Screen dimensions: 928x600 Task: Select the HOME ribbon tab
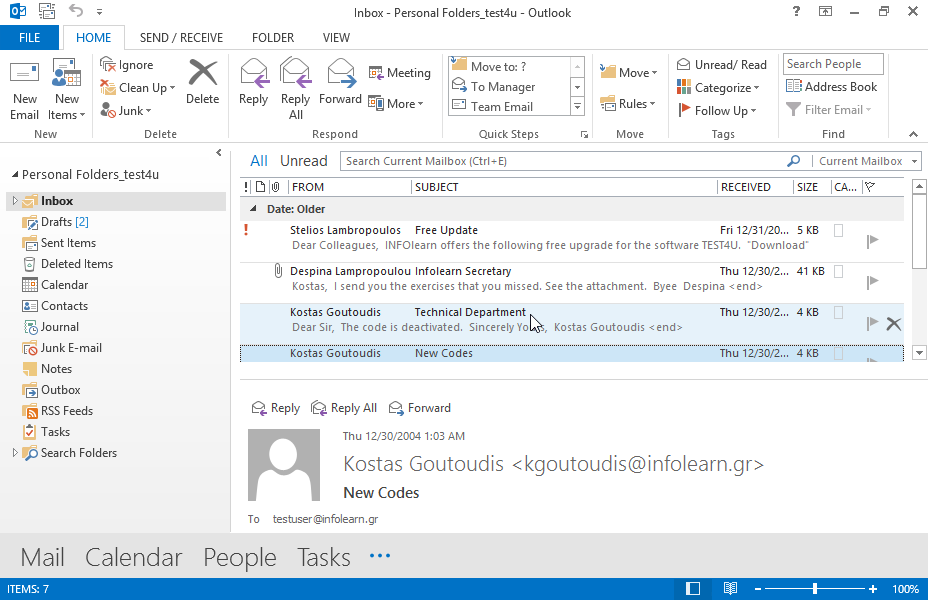click(x=94, y=38)
